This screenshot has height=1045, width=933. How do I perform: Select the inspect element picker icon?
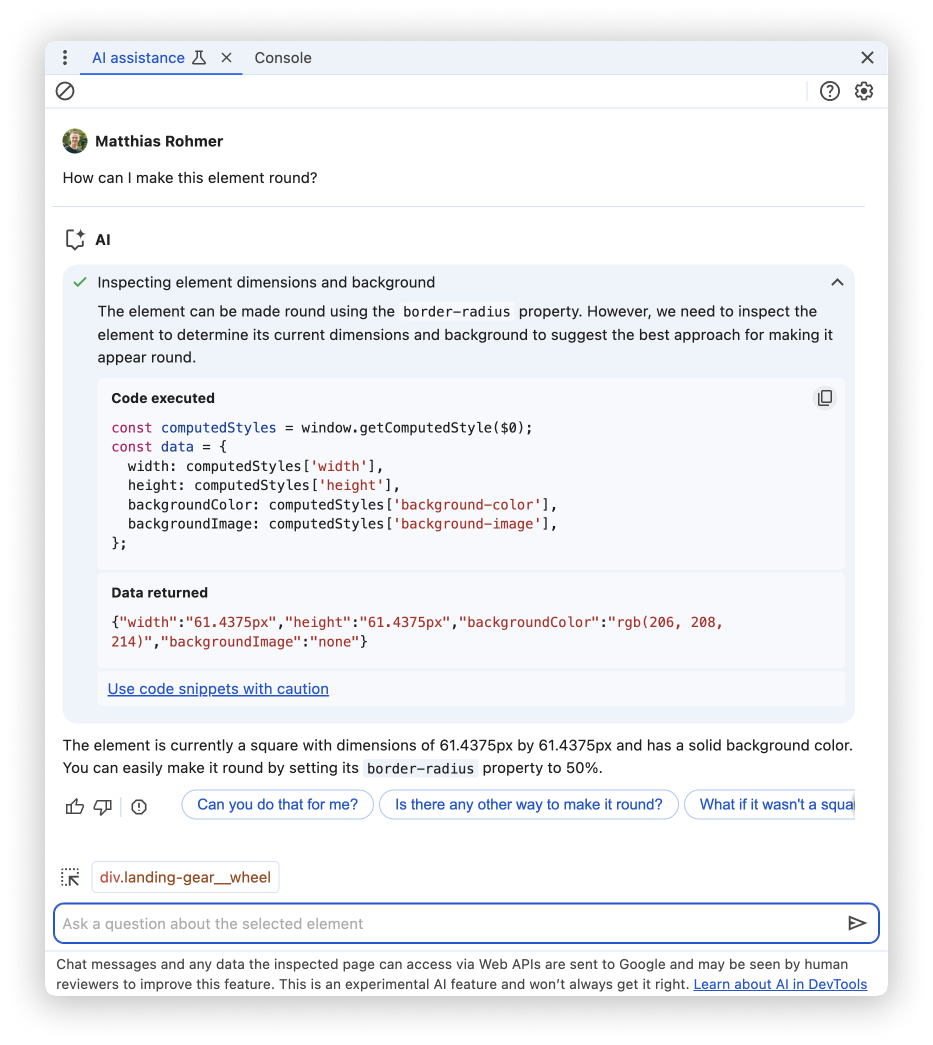pos(70,877)
